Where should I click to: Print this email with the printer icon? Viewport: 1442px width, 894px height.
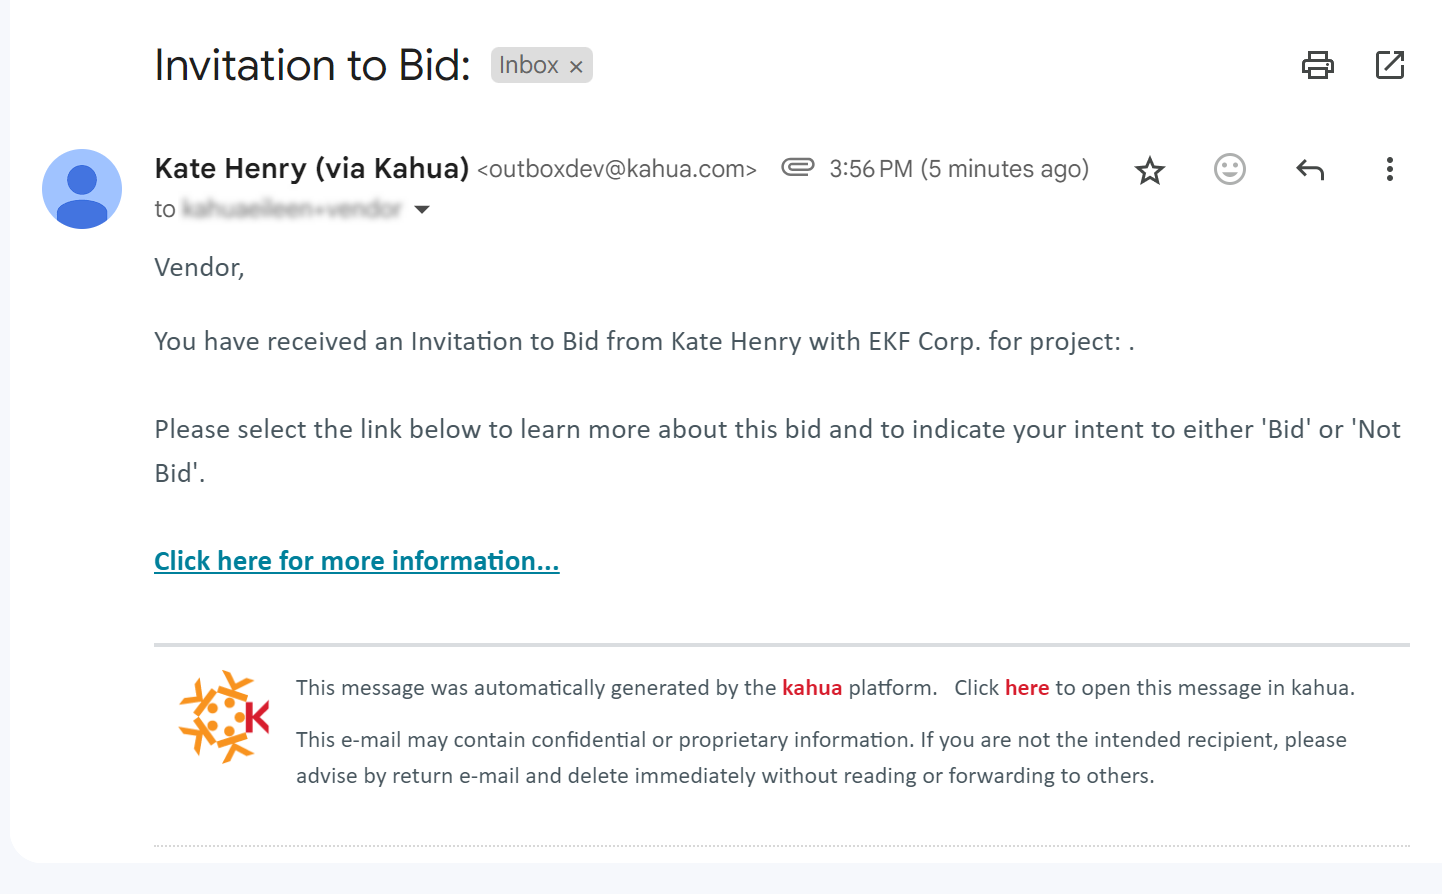(1317, 65)
